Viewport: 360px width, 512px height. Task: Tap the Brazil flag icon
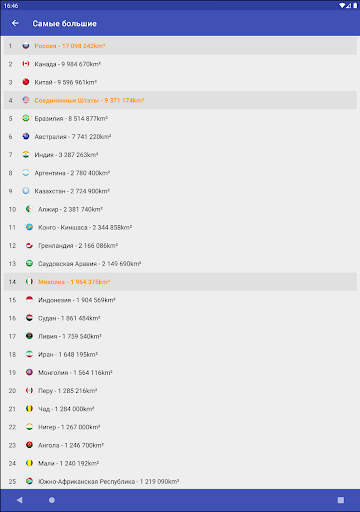[26, 118]
